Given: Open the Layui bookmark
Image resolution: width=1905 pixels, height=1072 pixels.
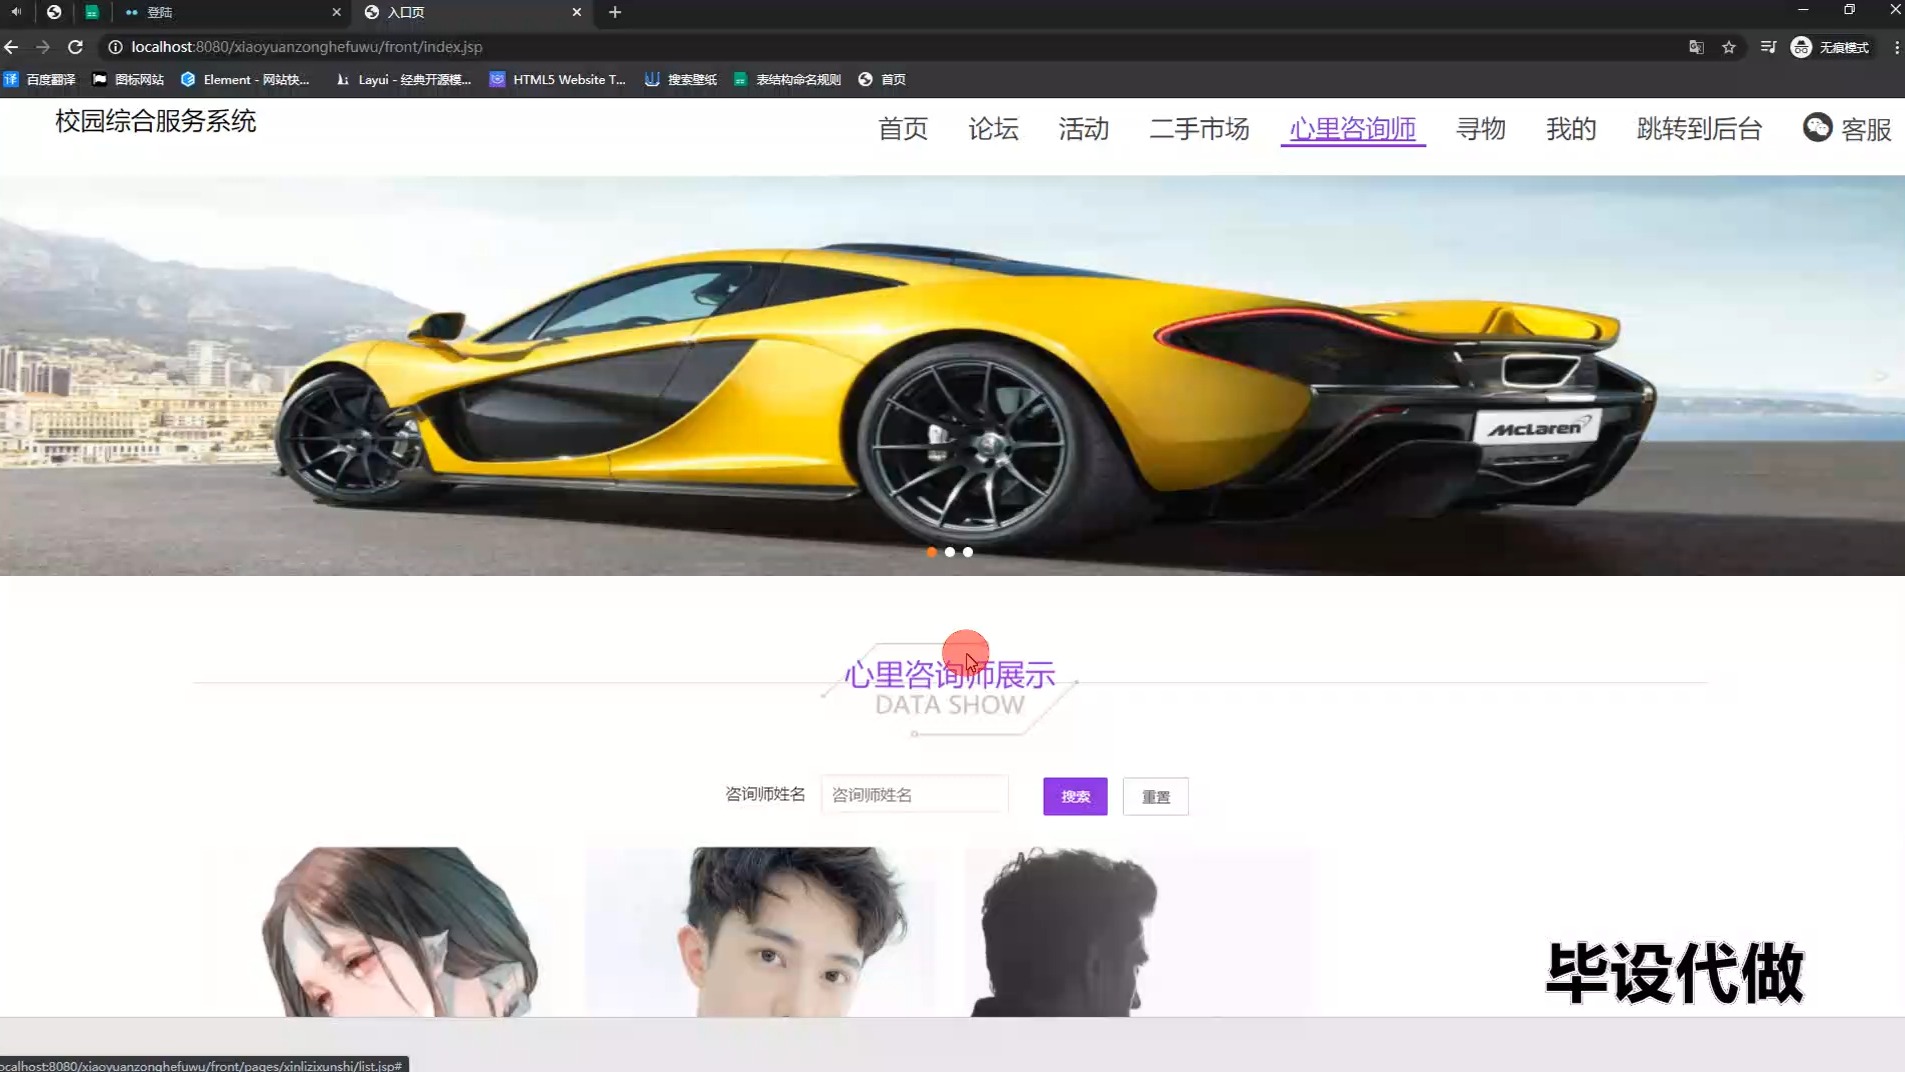Looking at the screenshot, I should [404, 80].
